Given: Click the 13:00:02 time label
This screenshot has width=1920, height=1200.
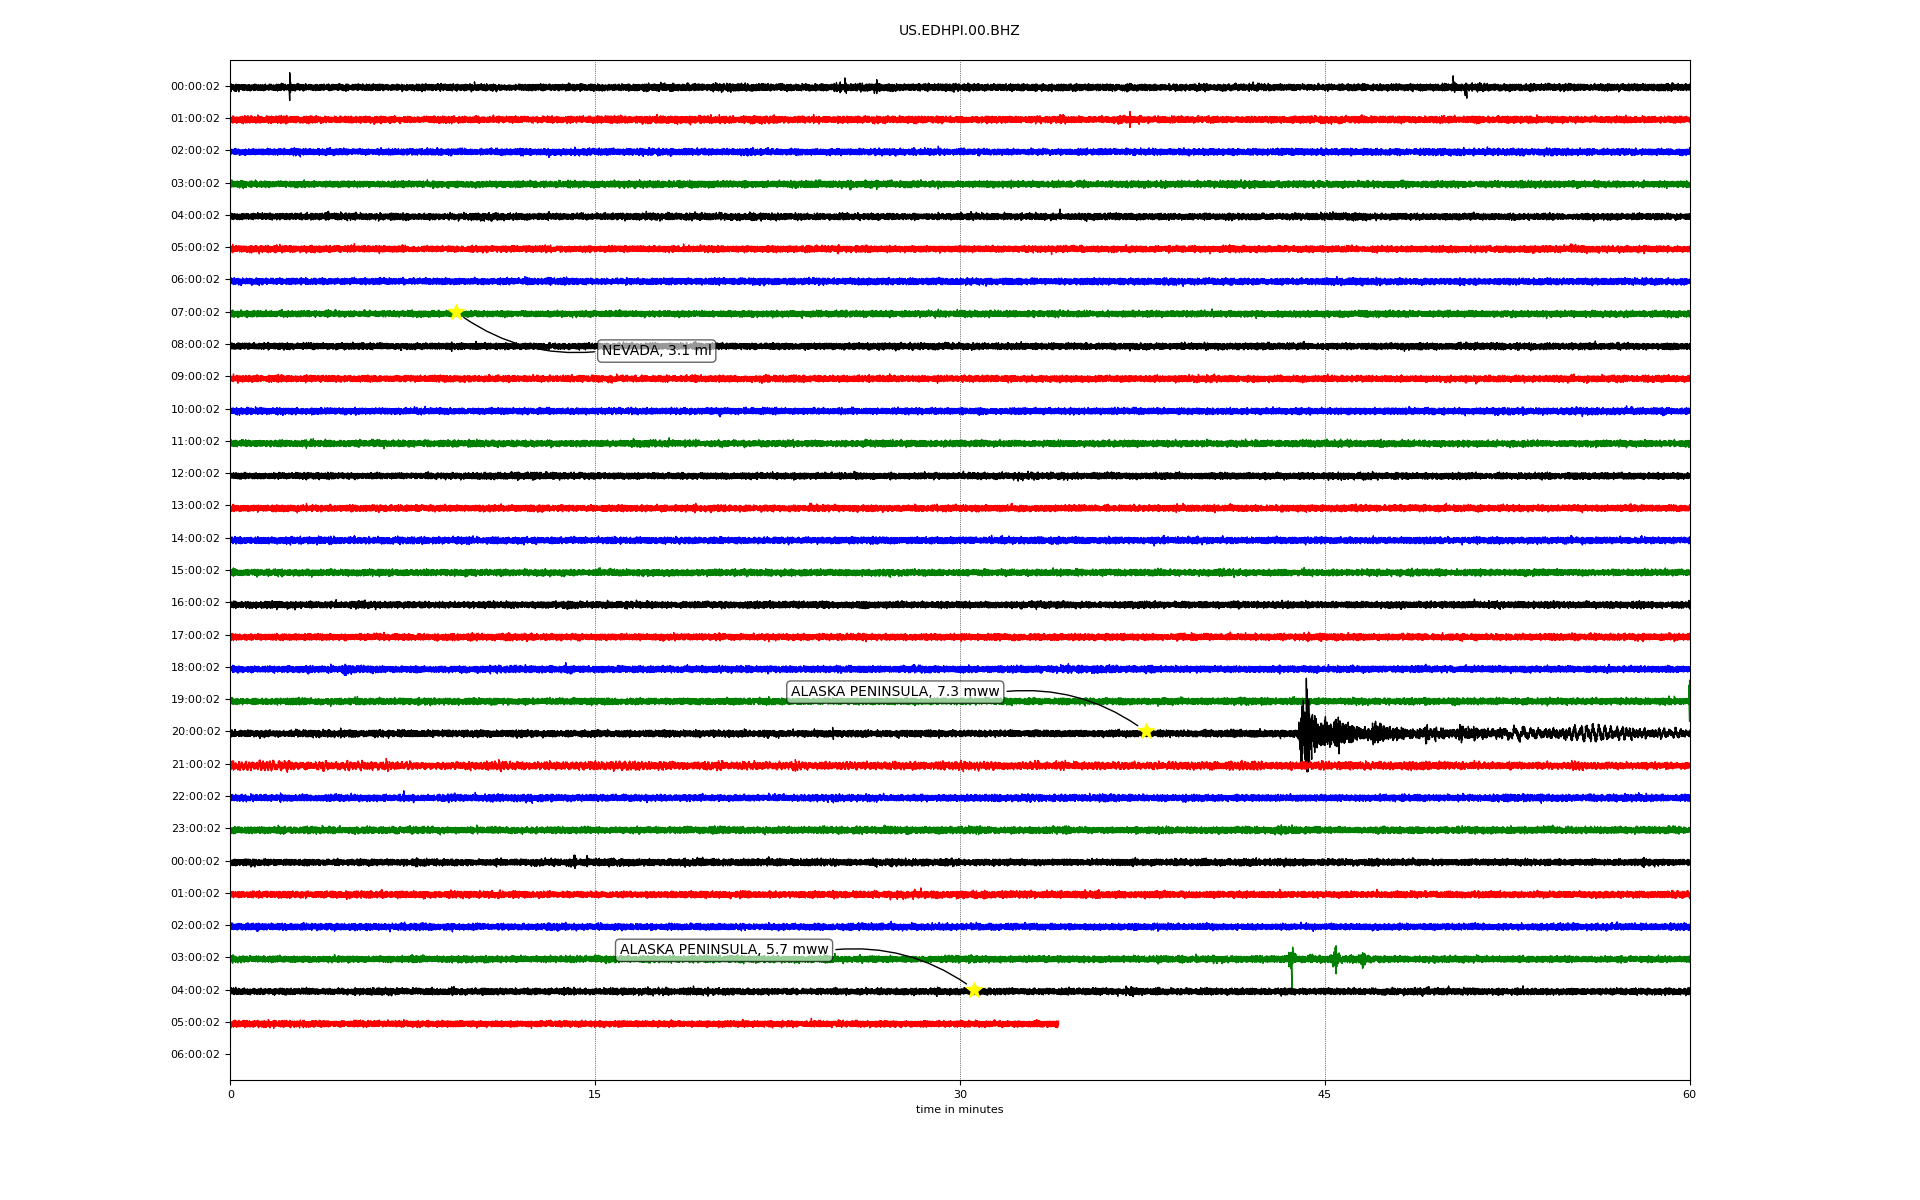Looking at the screenshot, I should click(x=195, y=506).
